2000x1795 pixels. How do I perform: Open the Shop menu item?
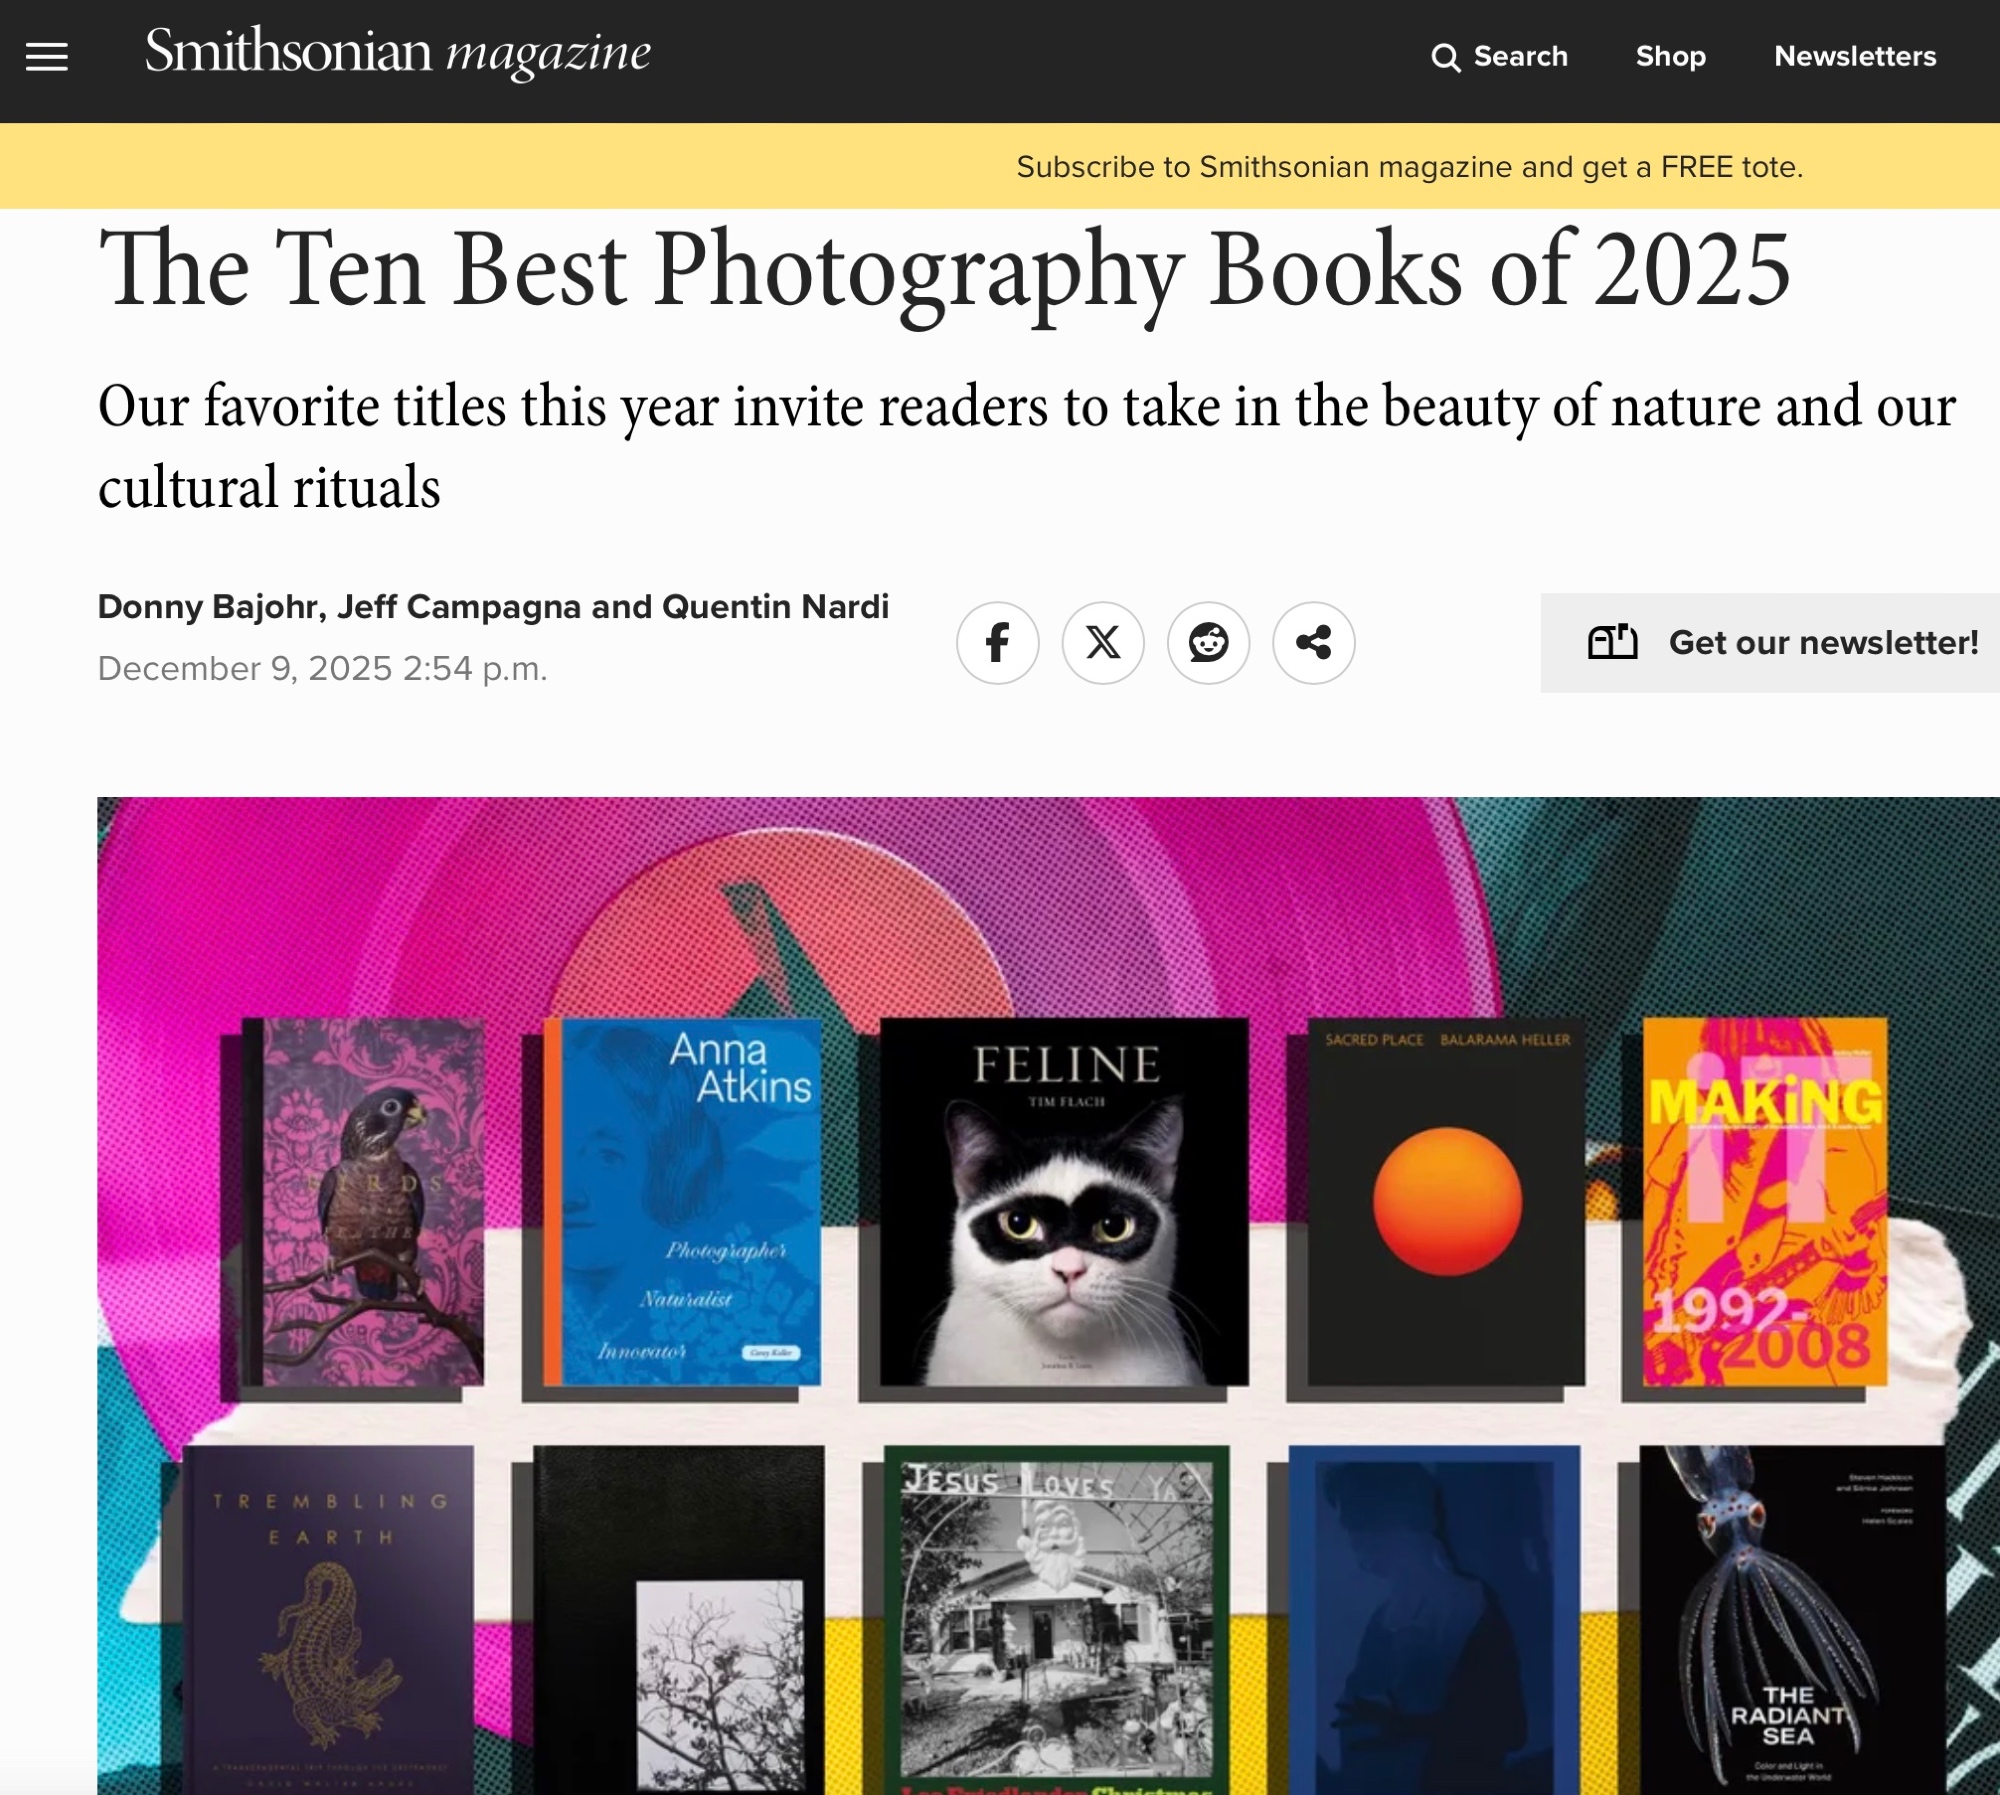[1670, 57]
